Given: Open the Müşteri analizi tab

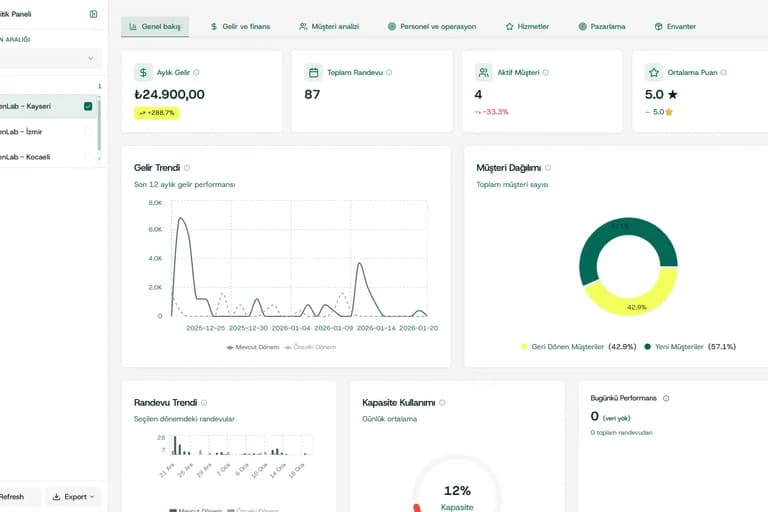Looking at the screenshot, I should pos(329,26).
